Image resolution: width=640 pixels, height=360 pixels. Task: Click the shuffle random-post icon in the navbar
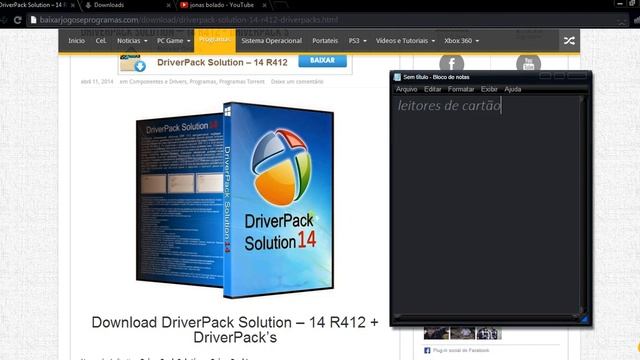(569, 41)
